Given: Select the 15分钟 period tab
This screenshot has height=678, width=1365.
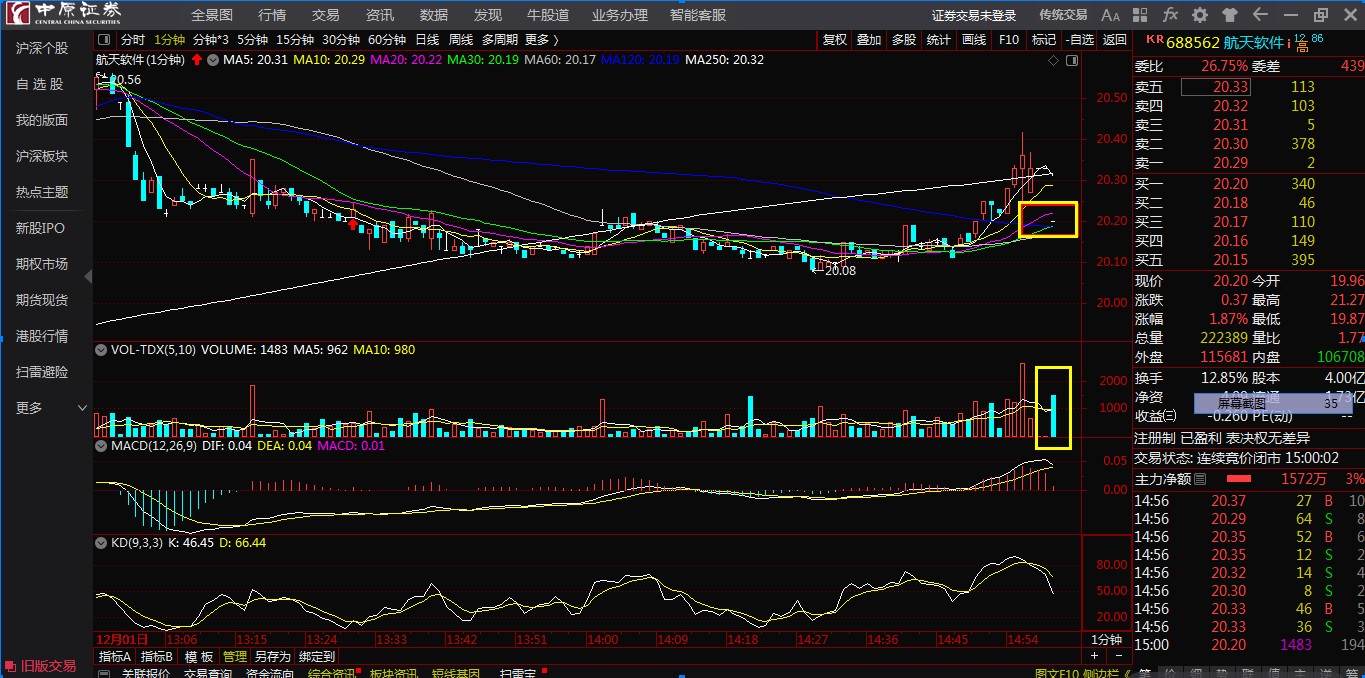Looking at the screenshot, I should click(x=295, y=40).
